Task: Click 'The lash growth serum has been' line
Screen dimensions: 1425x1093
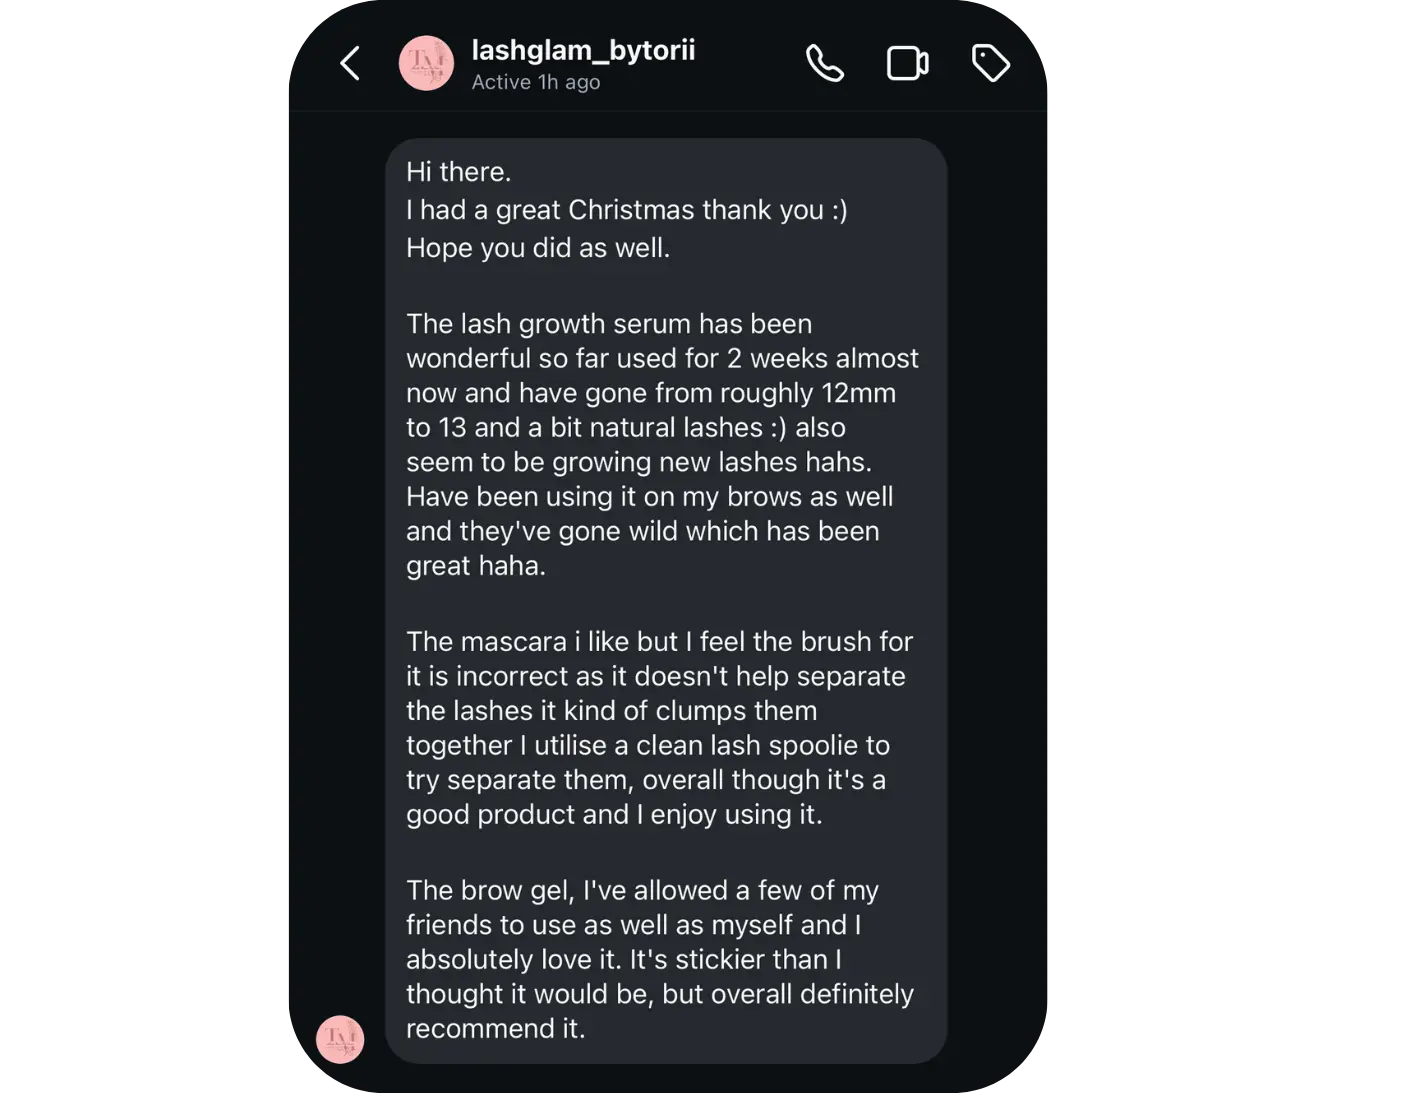Action: click(608, 324)
